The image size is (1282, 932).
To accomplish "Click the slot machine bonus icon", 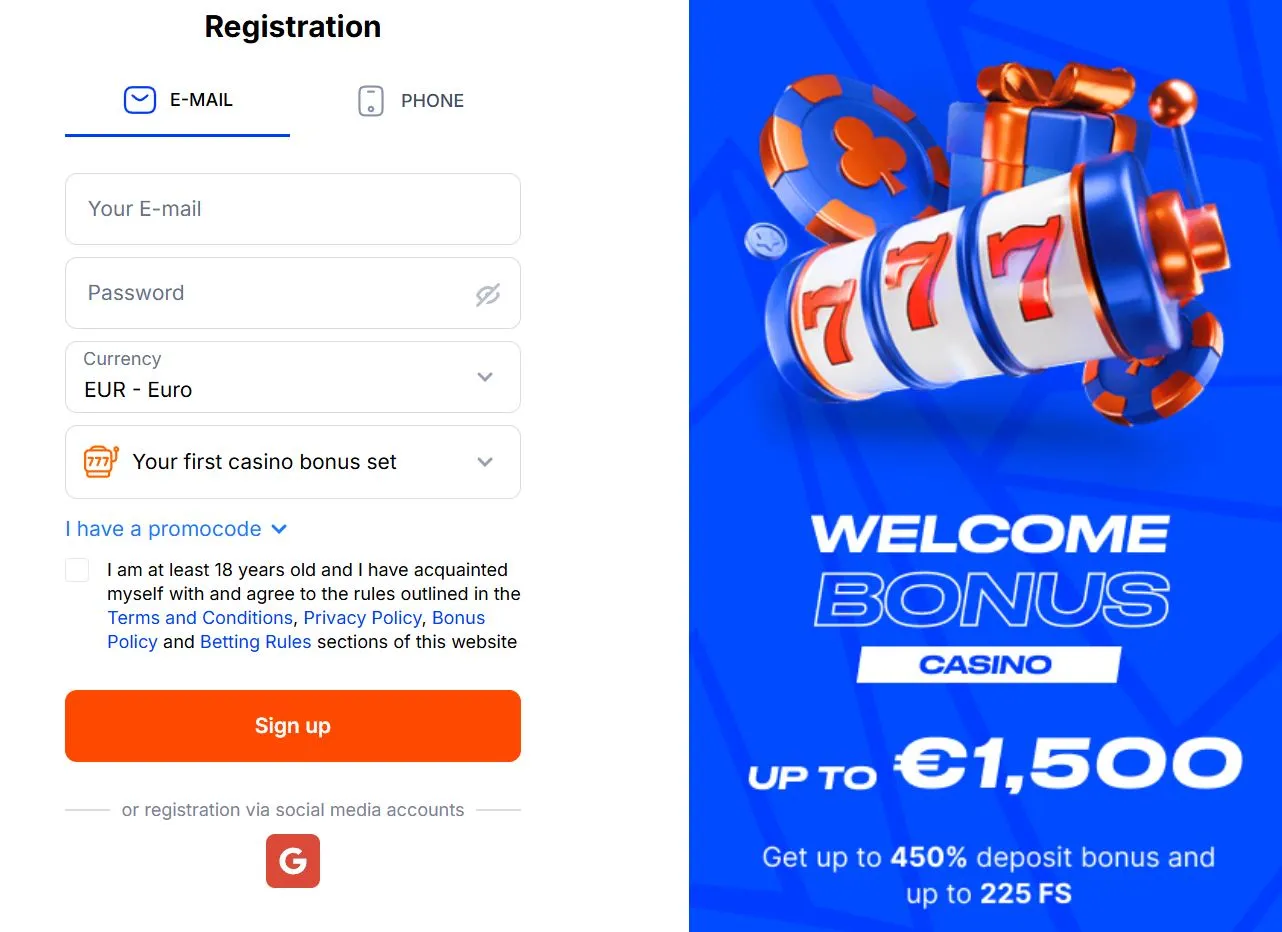I will 101,462.
